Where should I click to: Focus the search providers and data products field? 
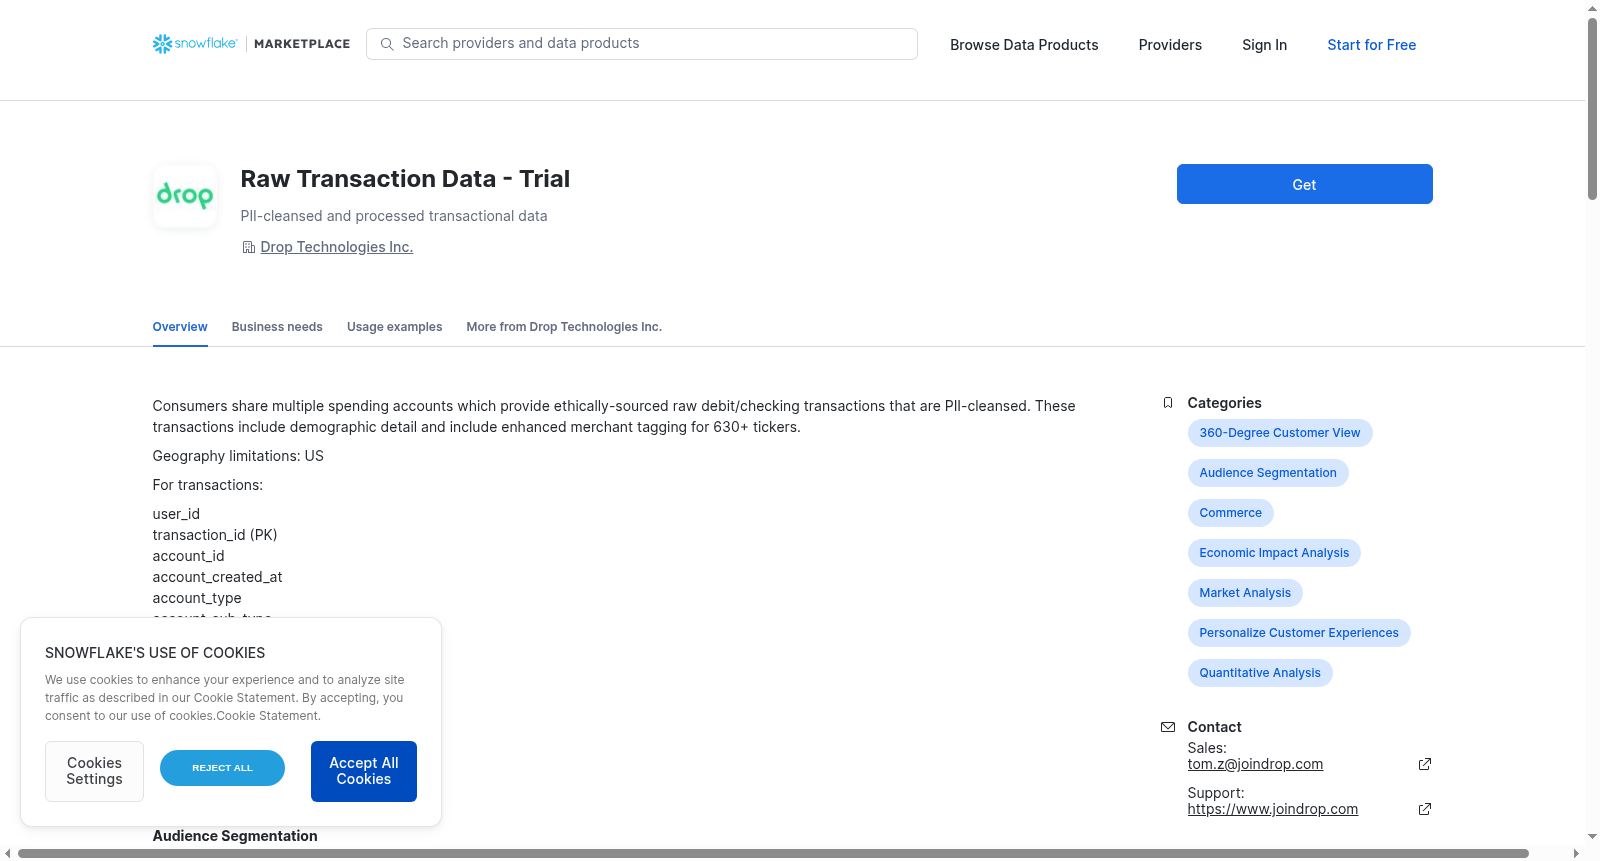642,44
